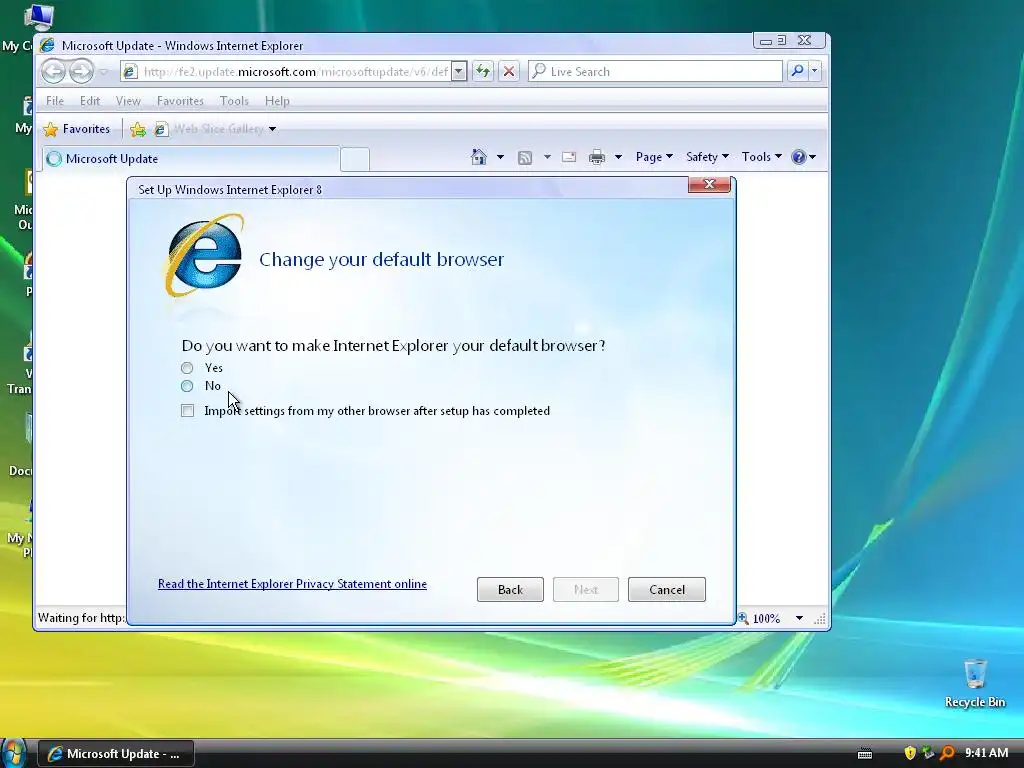
Task: Open the Safety command bar menu
Action: (x=707, y=157)
